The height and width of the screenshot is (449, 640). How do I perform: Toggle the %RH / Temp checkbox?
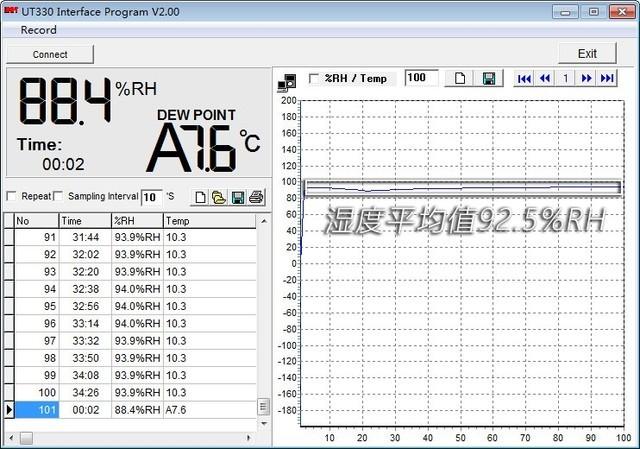coord(314,78)
